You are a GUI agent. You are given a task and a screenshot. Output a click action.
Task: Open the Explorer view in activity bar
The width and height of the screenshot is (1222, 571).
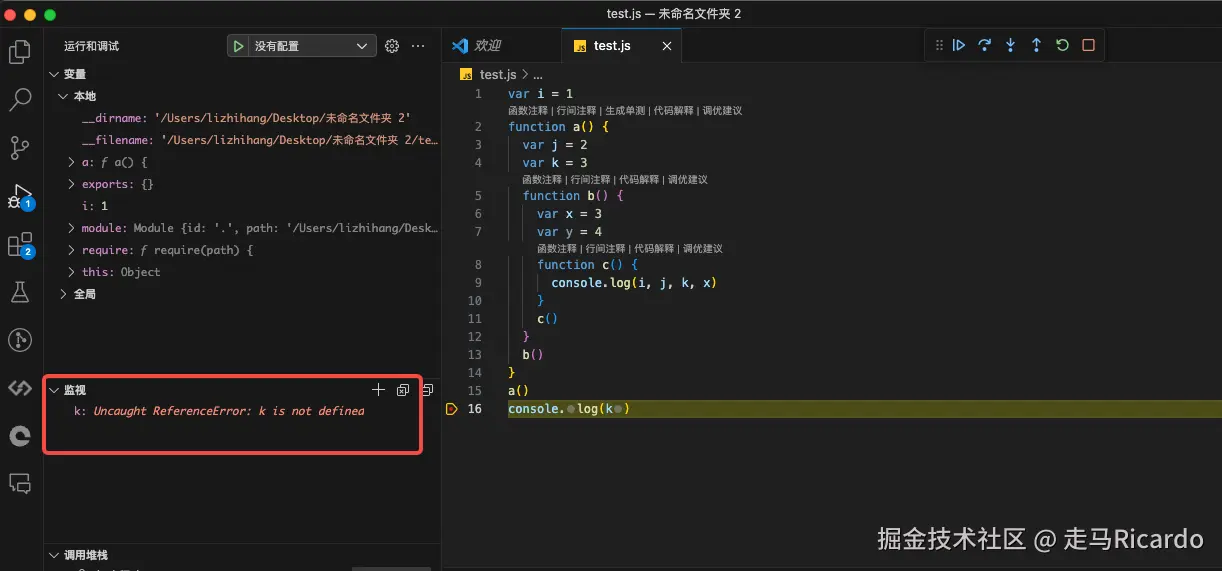[20, 52]
